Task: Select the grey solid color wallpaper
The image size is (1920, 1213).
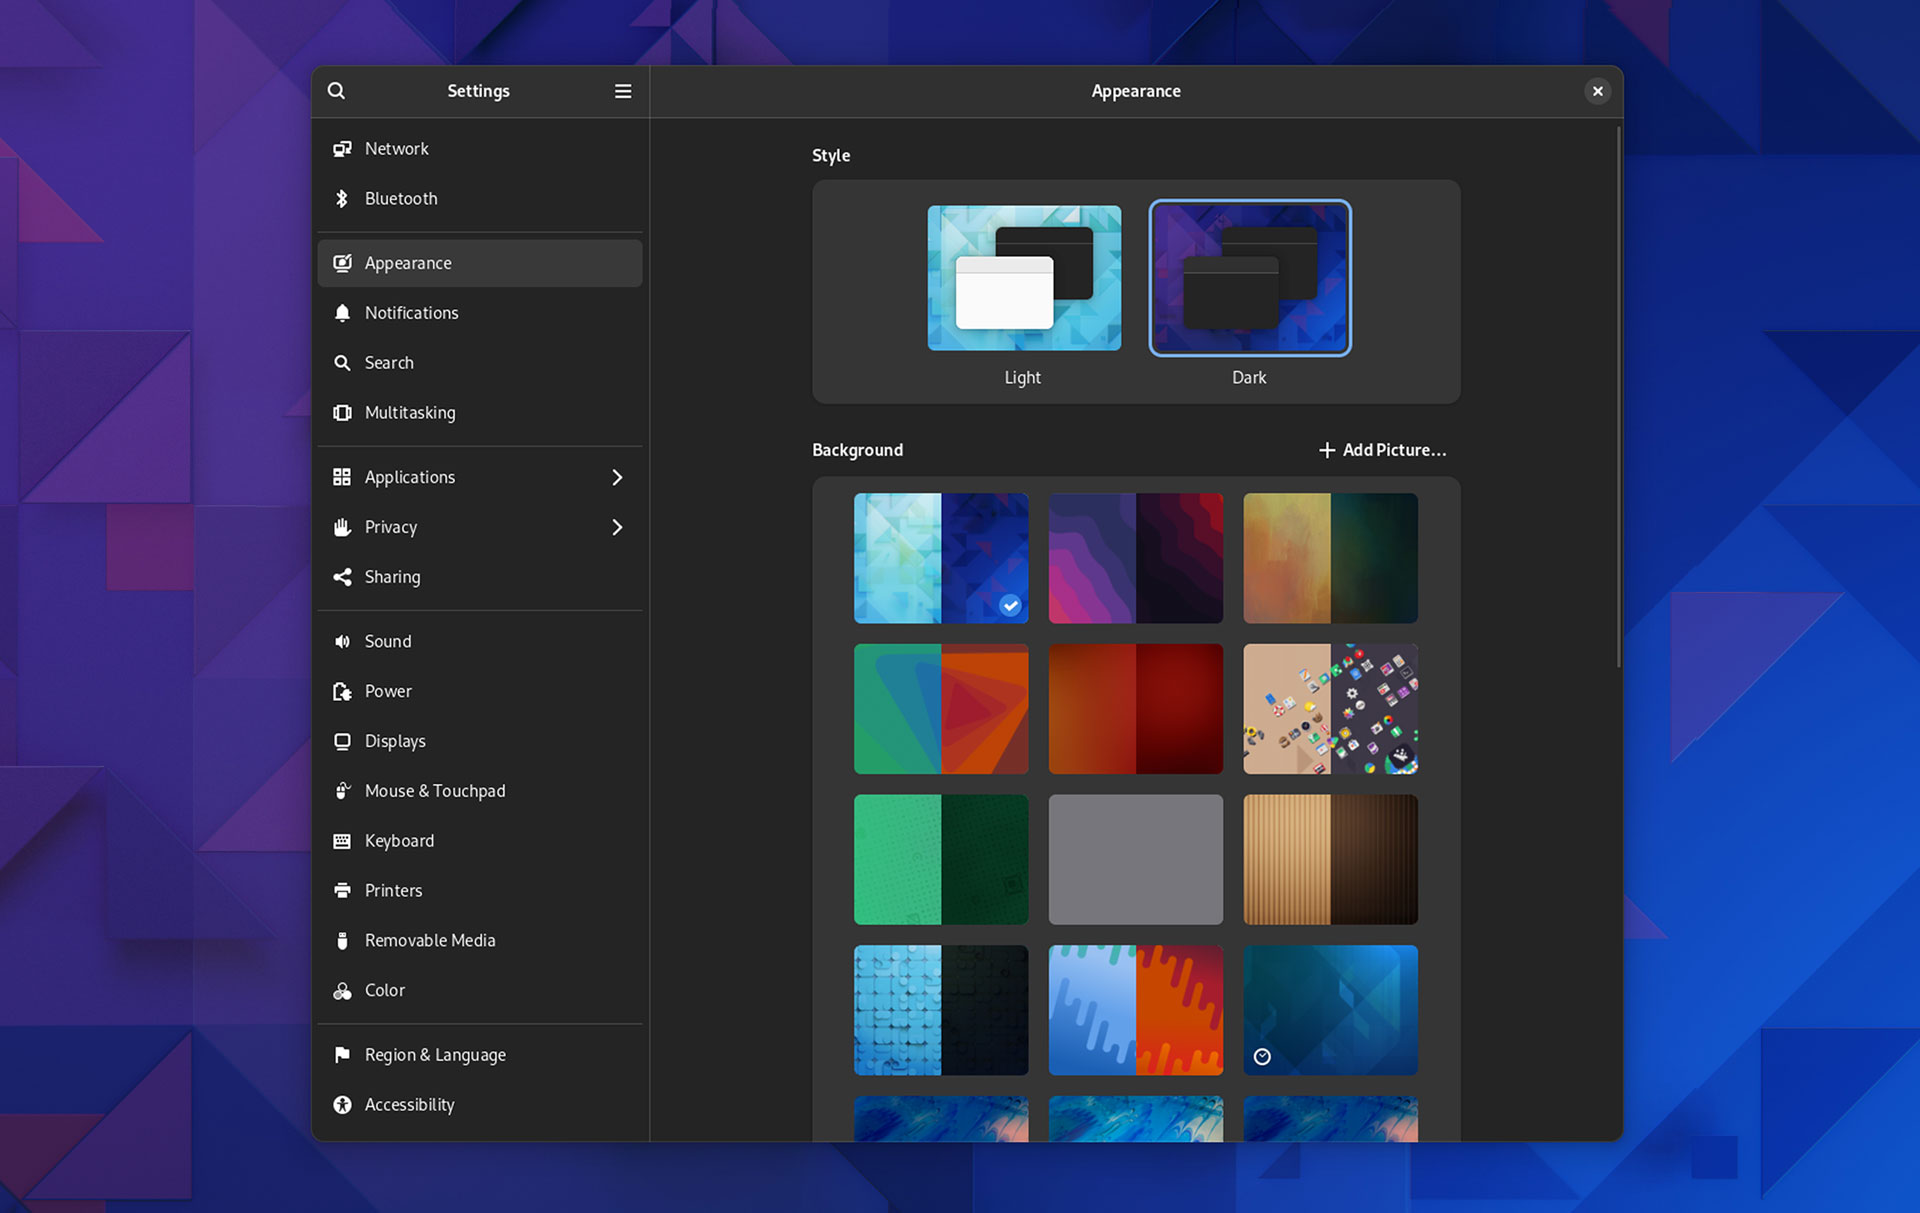Action: pyautogui.click(x=1136, y=859)
